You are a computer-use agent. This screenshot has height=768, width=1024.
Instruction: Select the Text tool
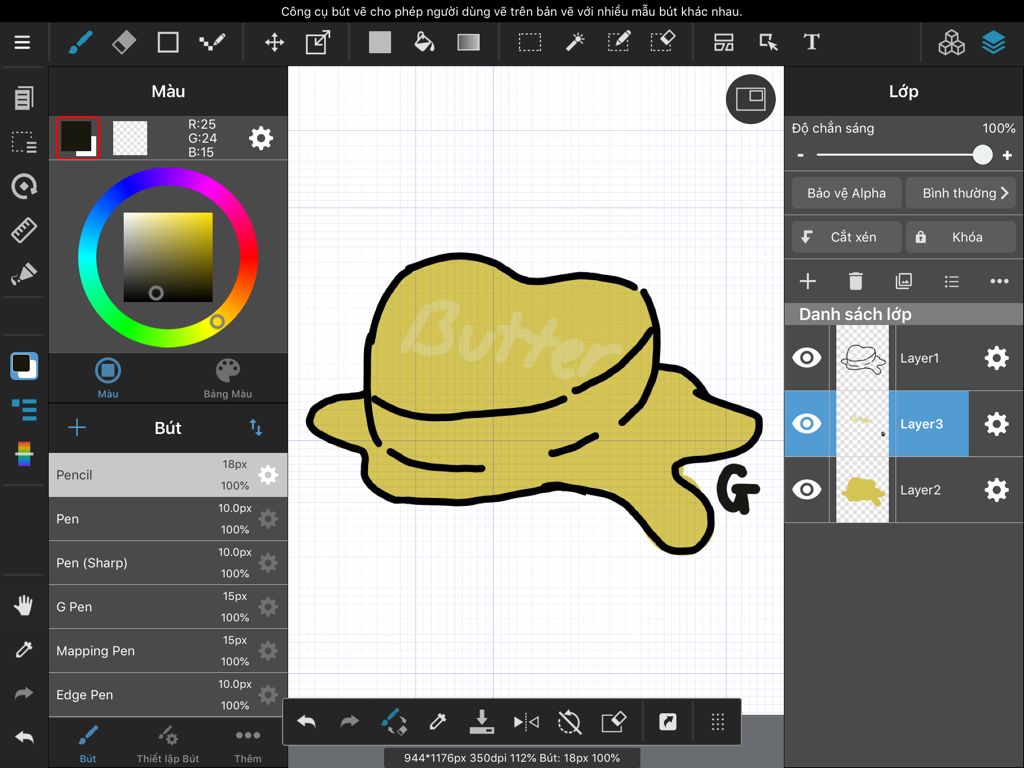pyautogui.click(x=811, y=42)
